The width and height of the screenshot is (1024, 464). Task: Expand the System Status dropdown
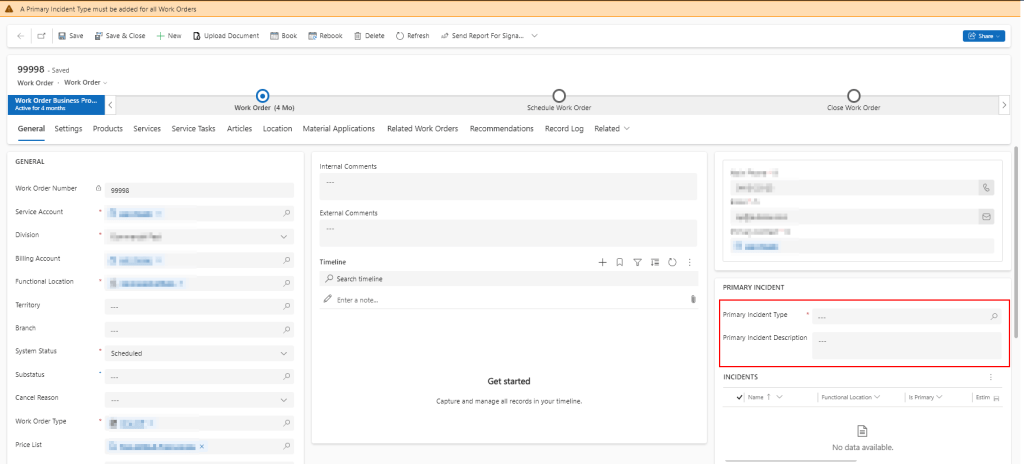[285, 353]
